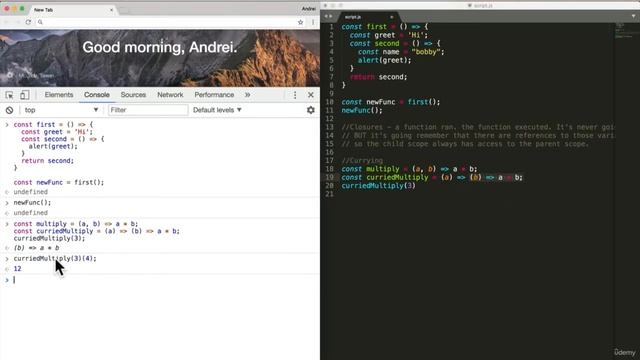640x360 pixels.
Task: Open console settings via the gear icon
Action: (311, 110)
